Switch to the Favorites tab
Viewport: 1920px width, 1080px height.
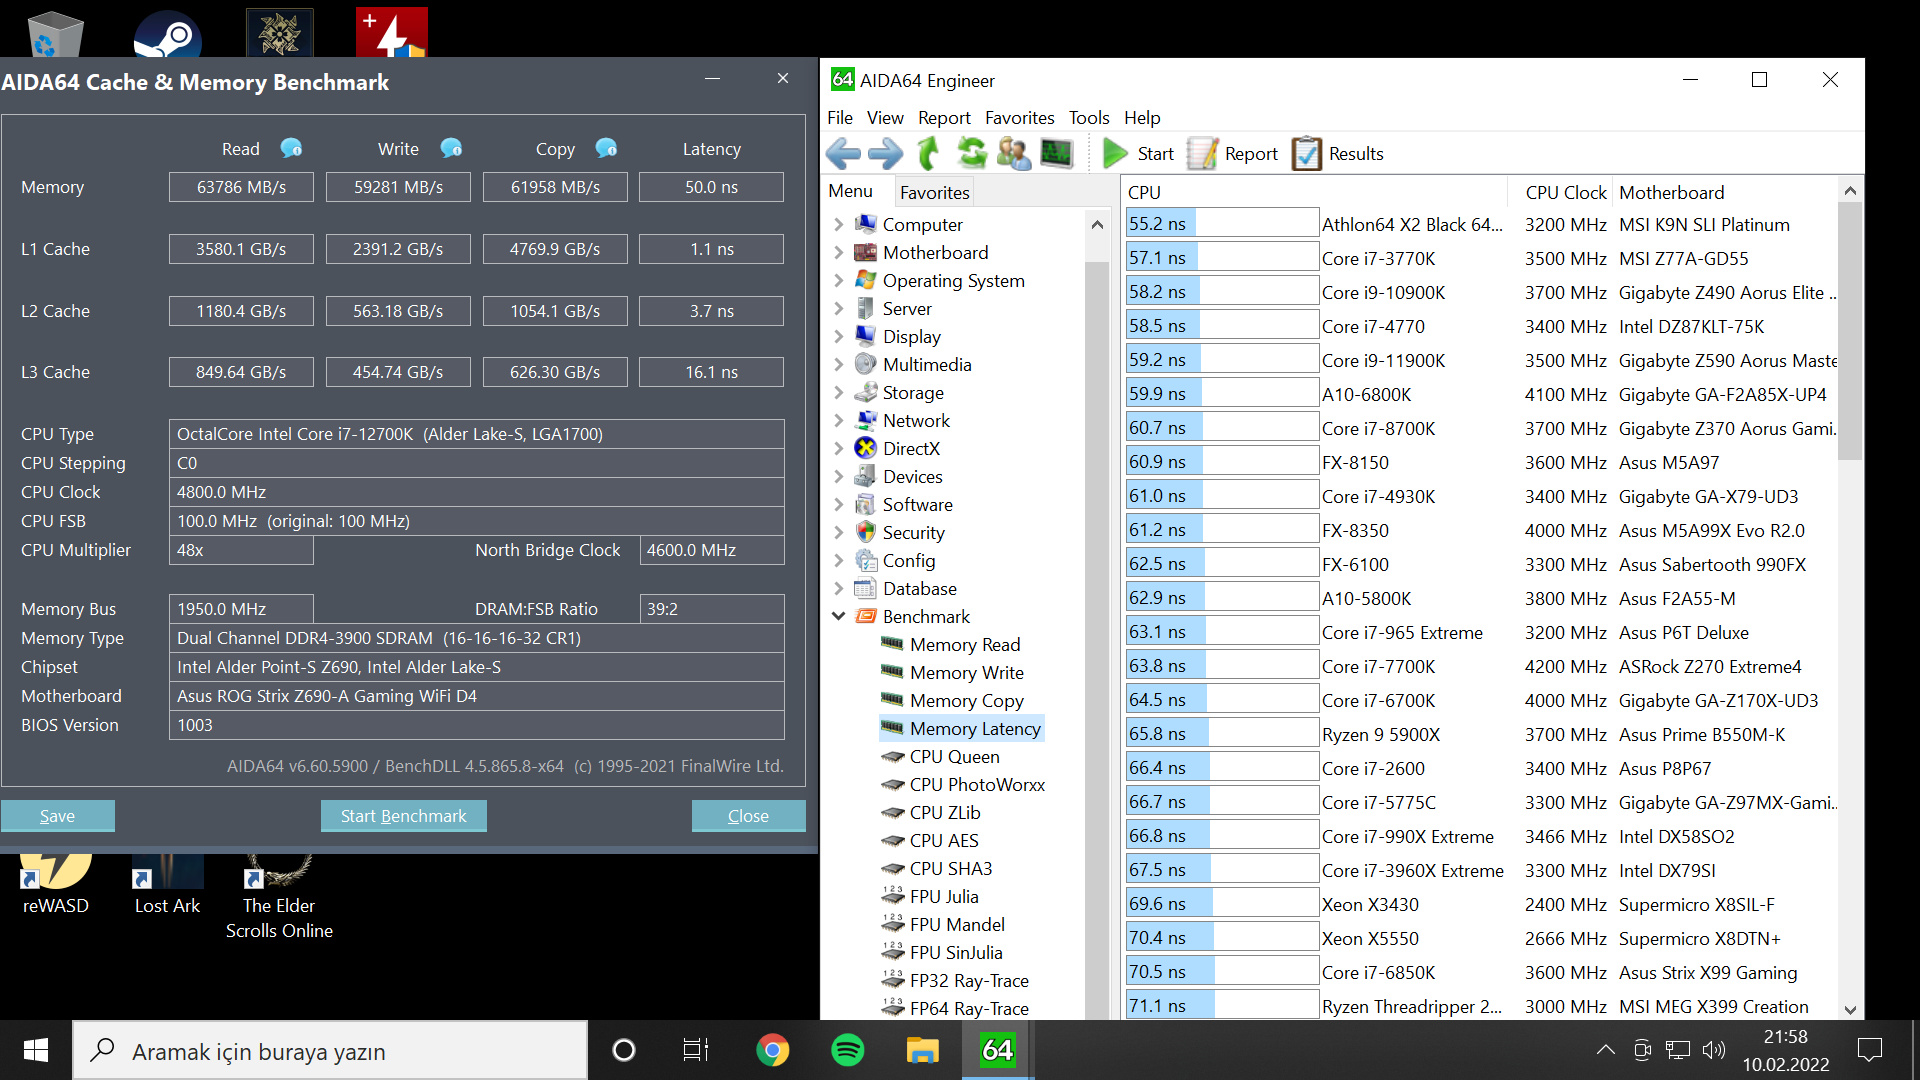934,192
